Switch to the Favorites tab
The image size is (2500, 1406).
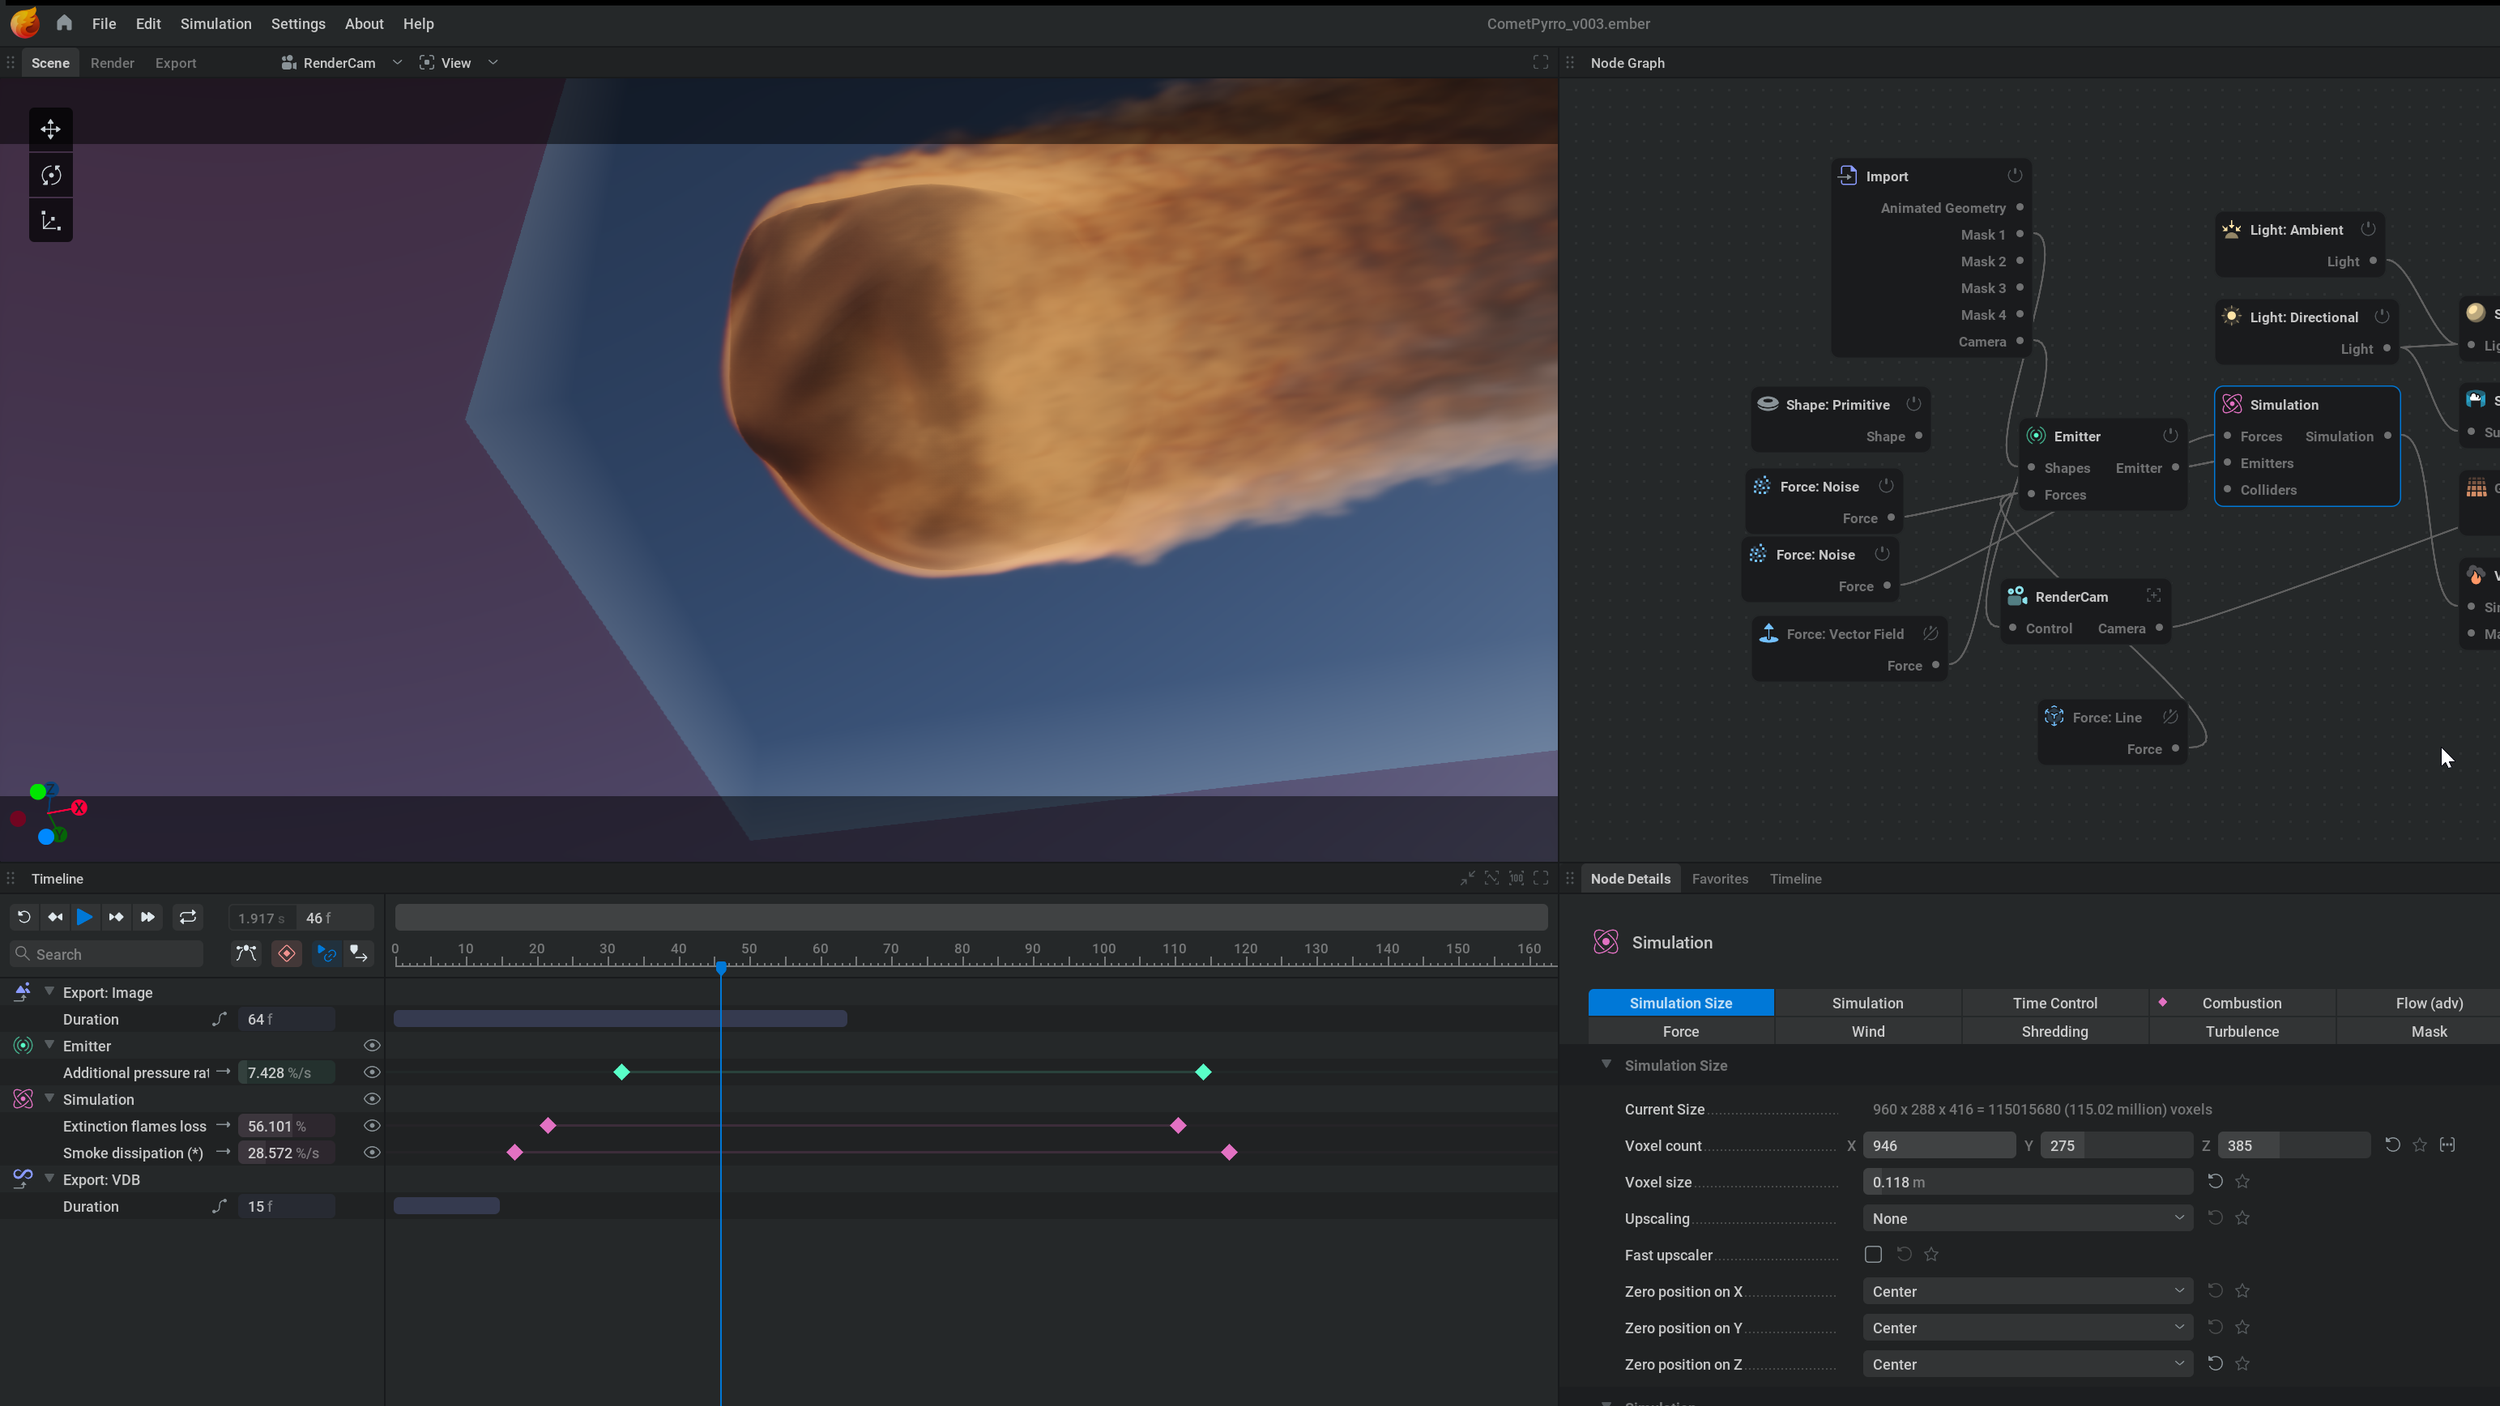(x=1720, y=878)
